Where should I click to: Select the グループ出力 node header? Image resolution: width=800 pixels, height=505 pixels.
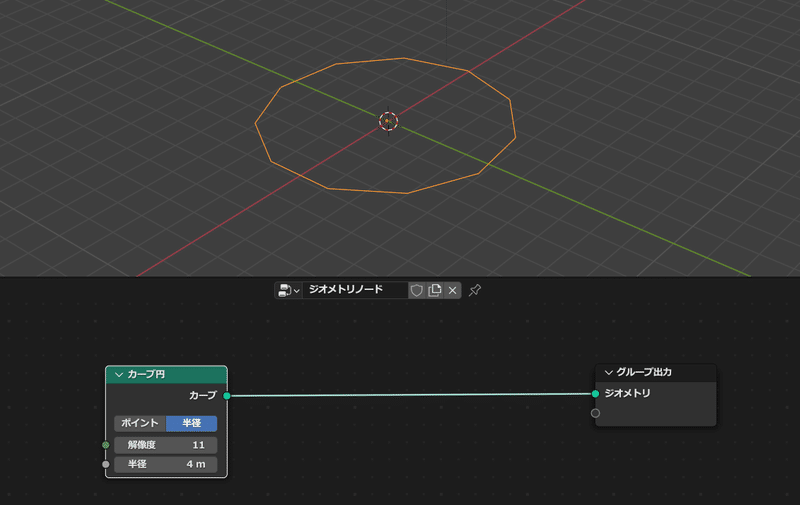point(656,372)
